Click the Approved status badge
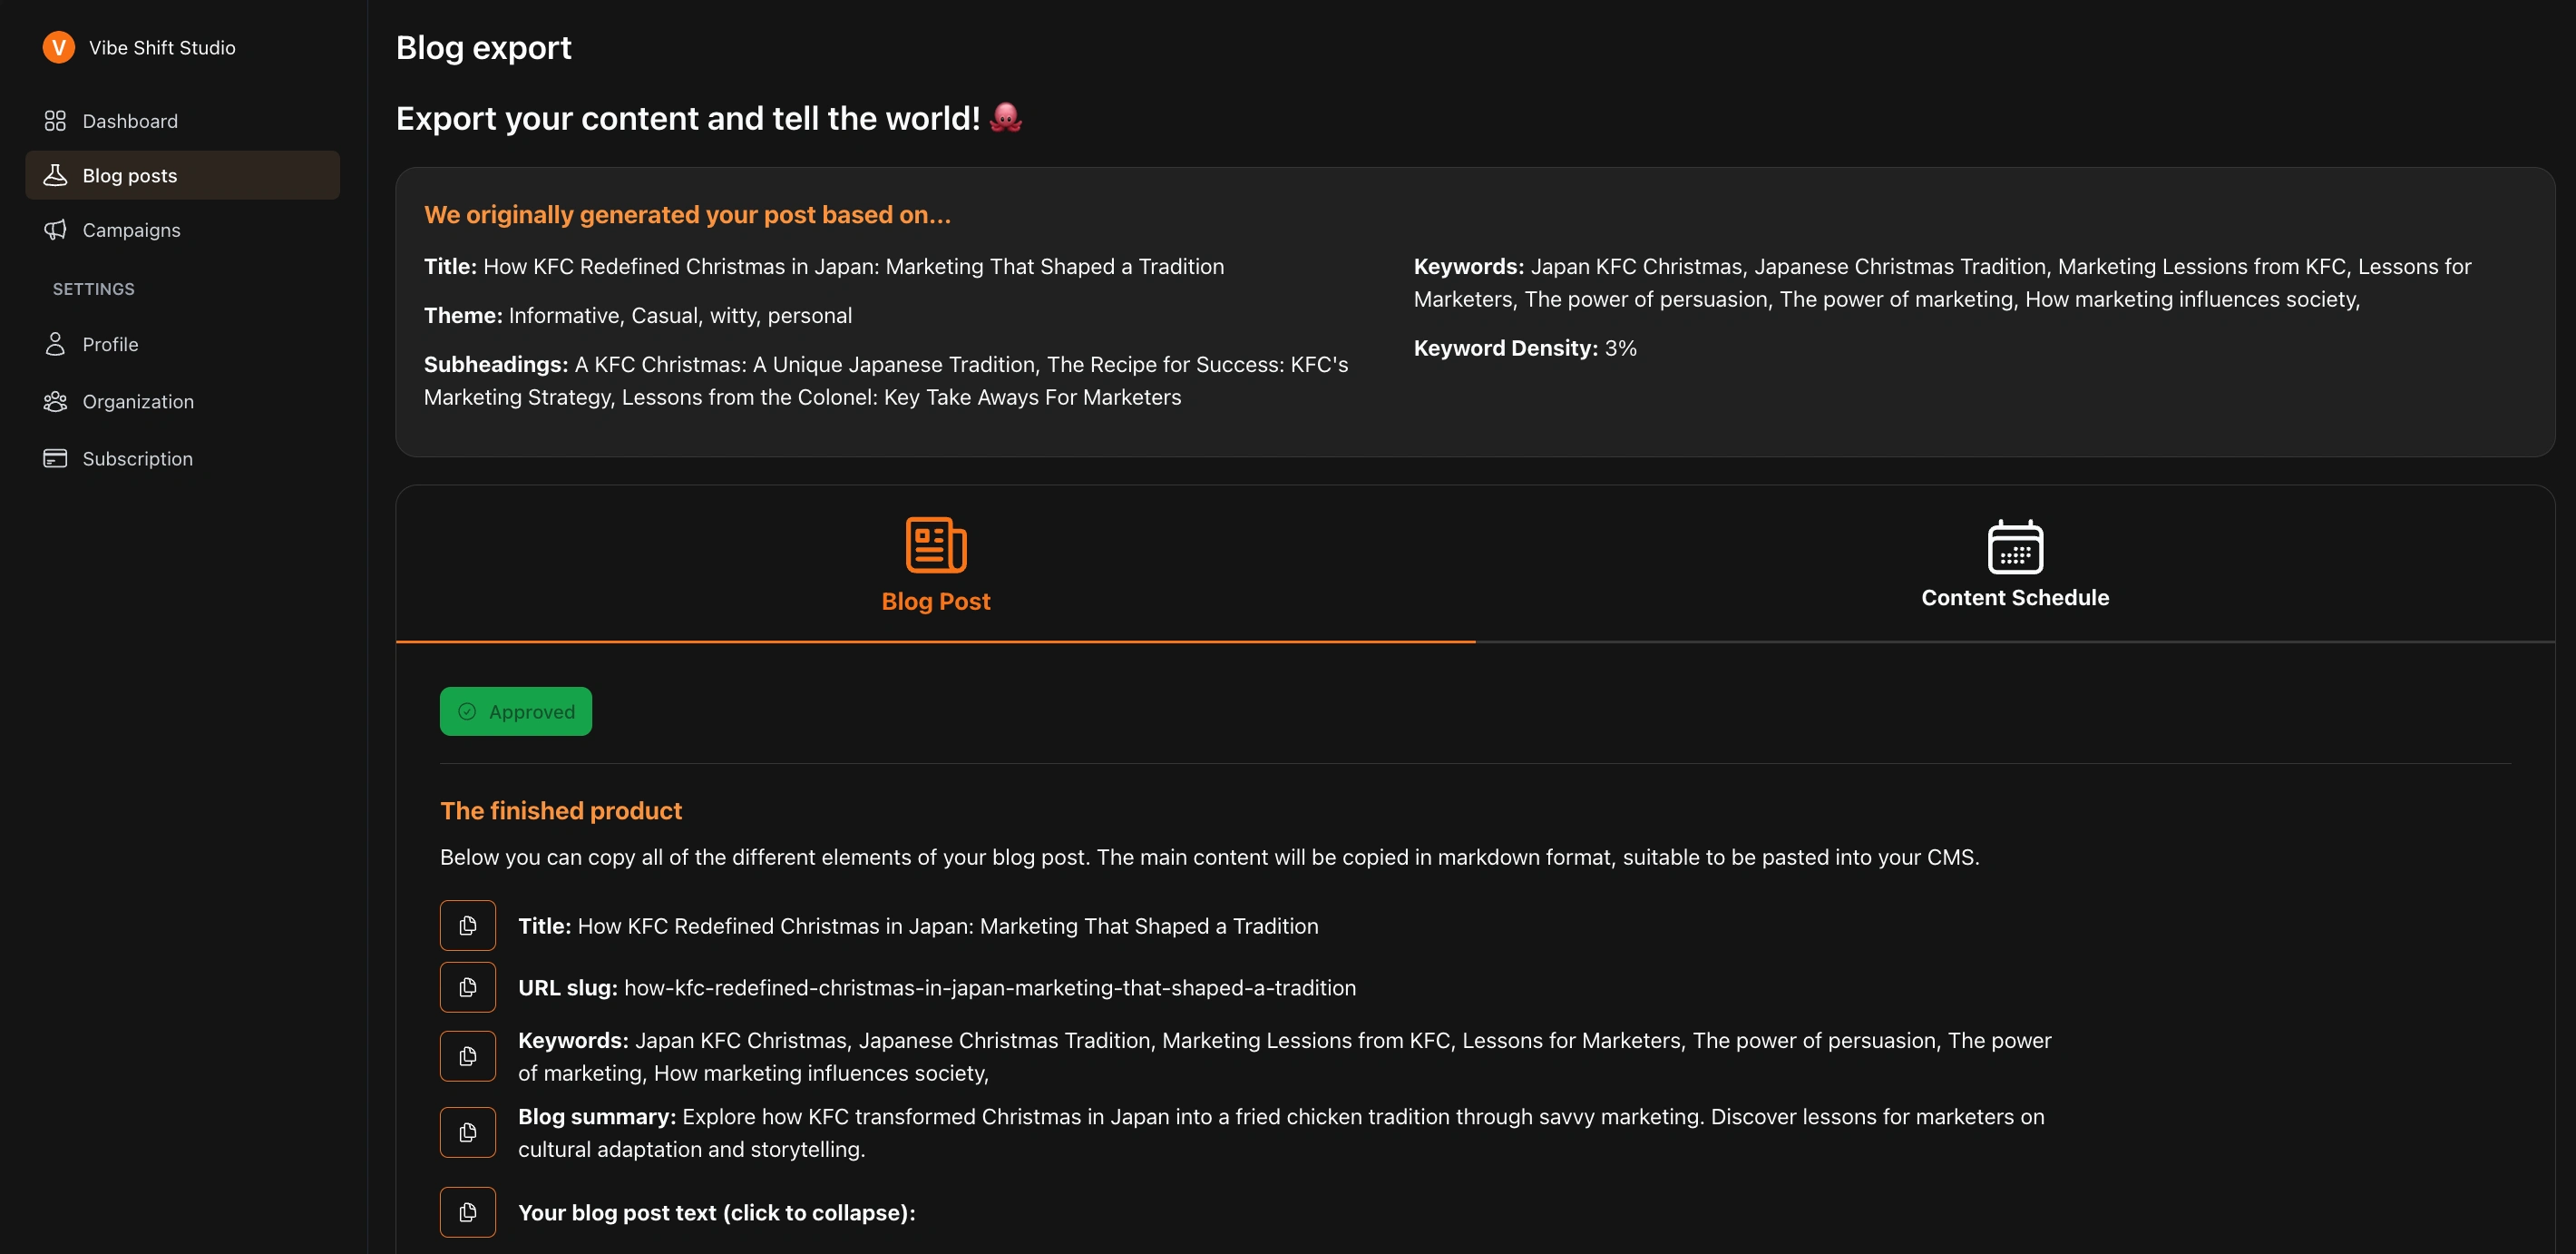This screenshot has width=2576, height=1254. (x=515, y=711)
